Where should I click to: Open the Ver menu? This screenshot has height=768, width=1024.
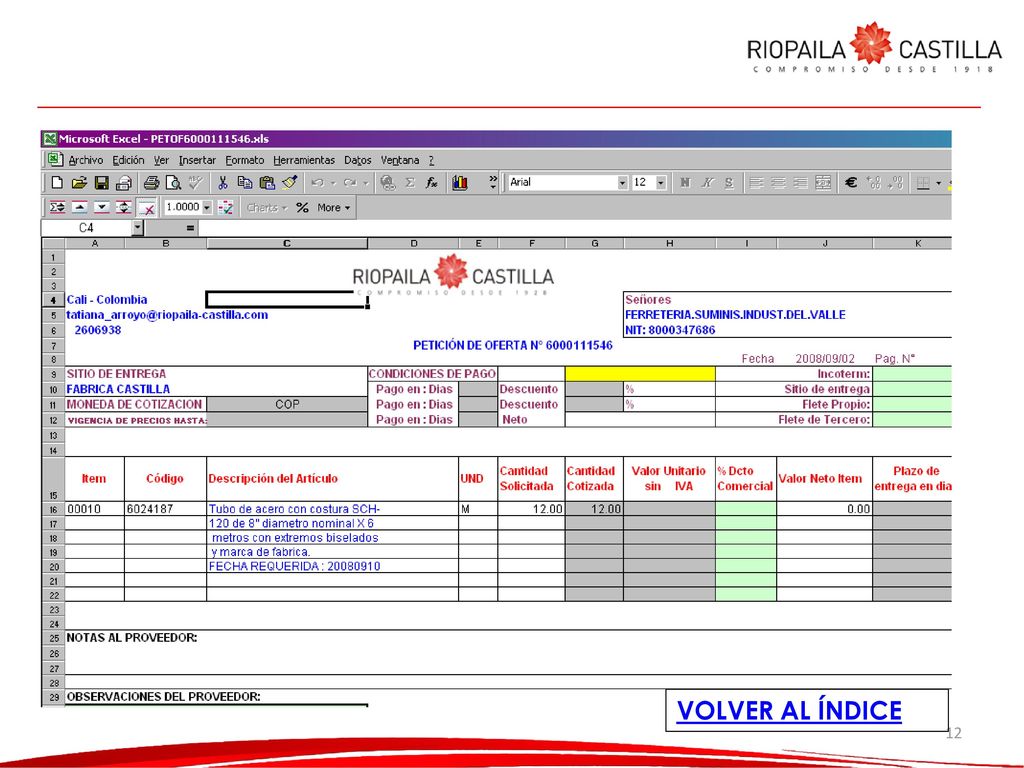[x=161, y=160]
